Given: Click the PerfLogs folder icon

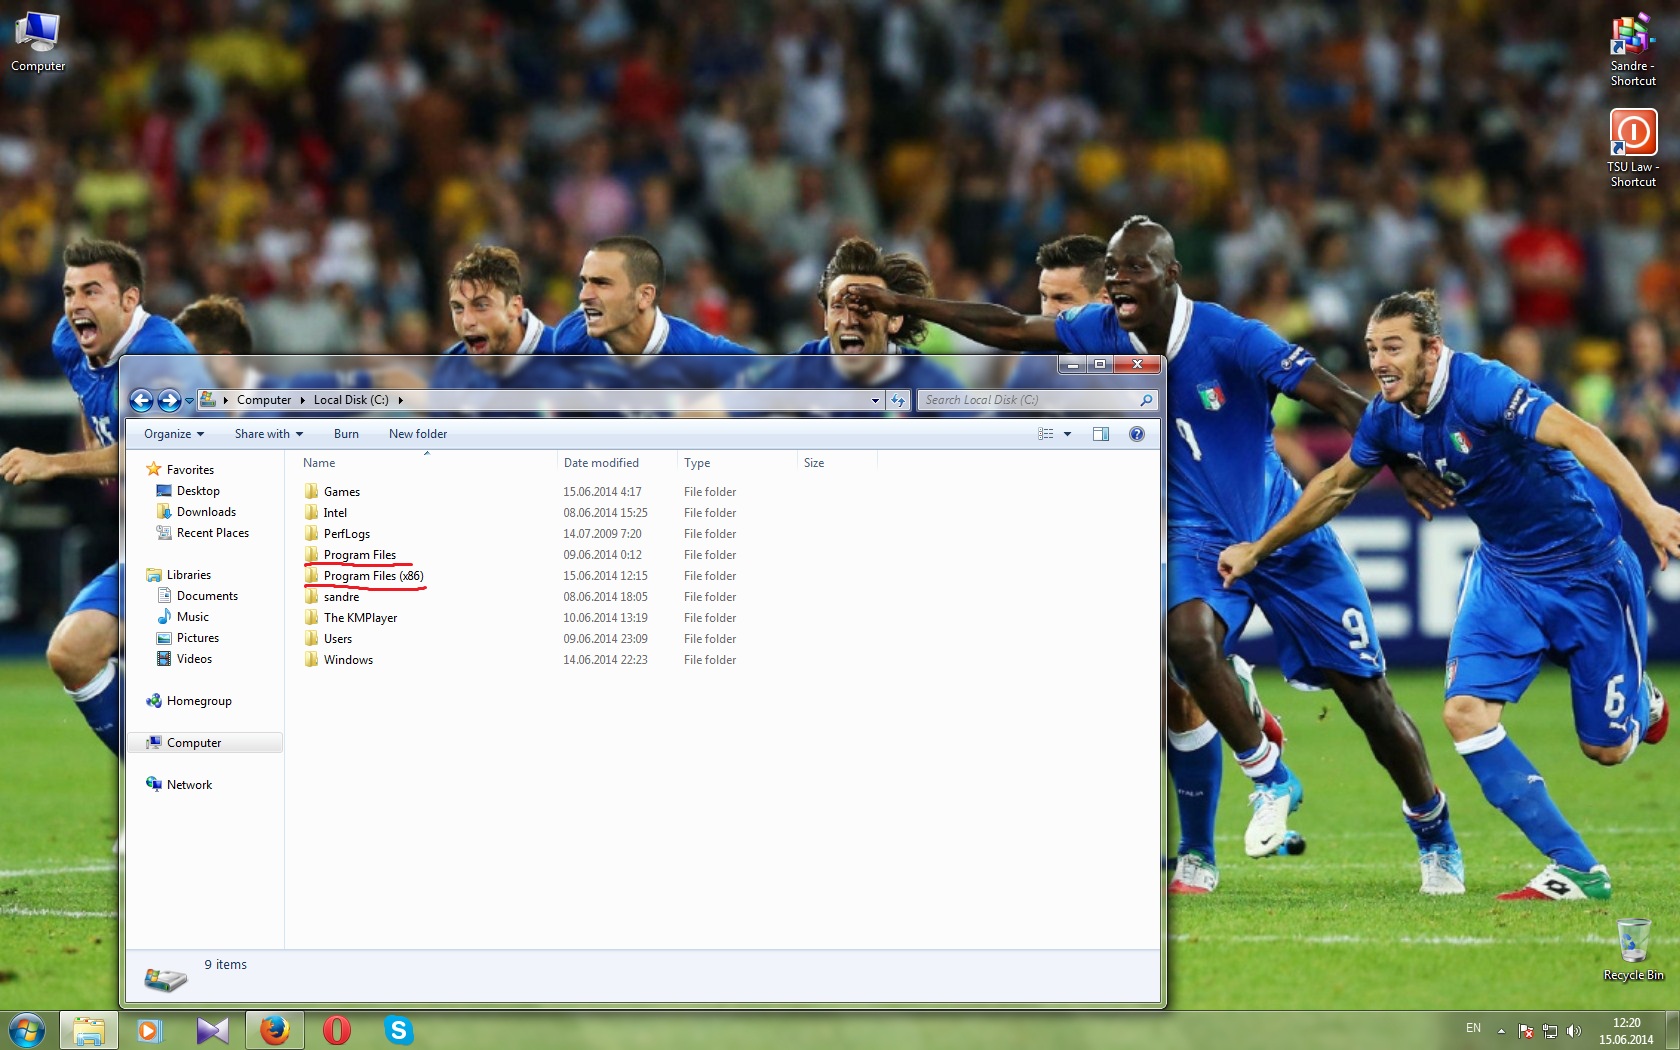Looking at the screenshot, I should (311, 533).
